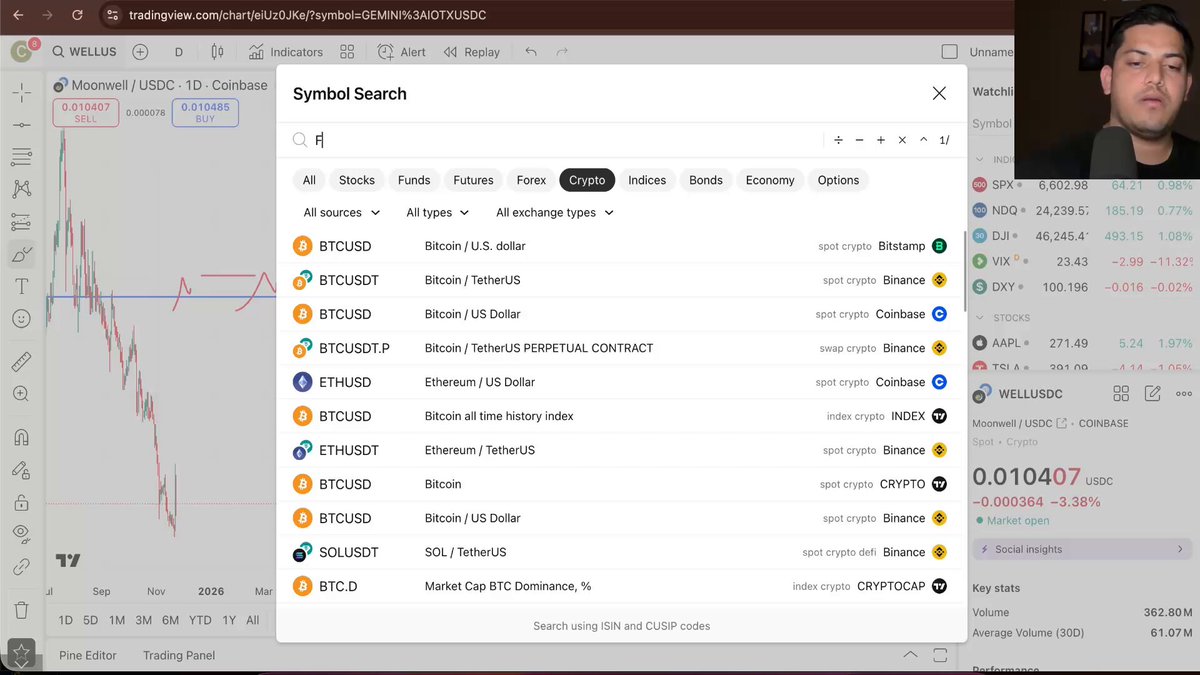1200x675 pixels.
Task: Click the trash remove objects icon
Action: pos(21,610)
